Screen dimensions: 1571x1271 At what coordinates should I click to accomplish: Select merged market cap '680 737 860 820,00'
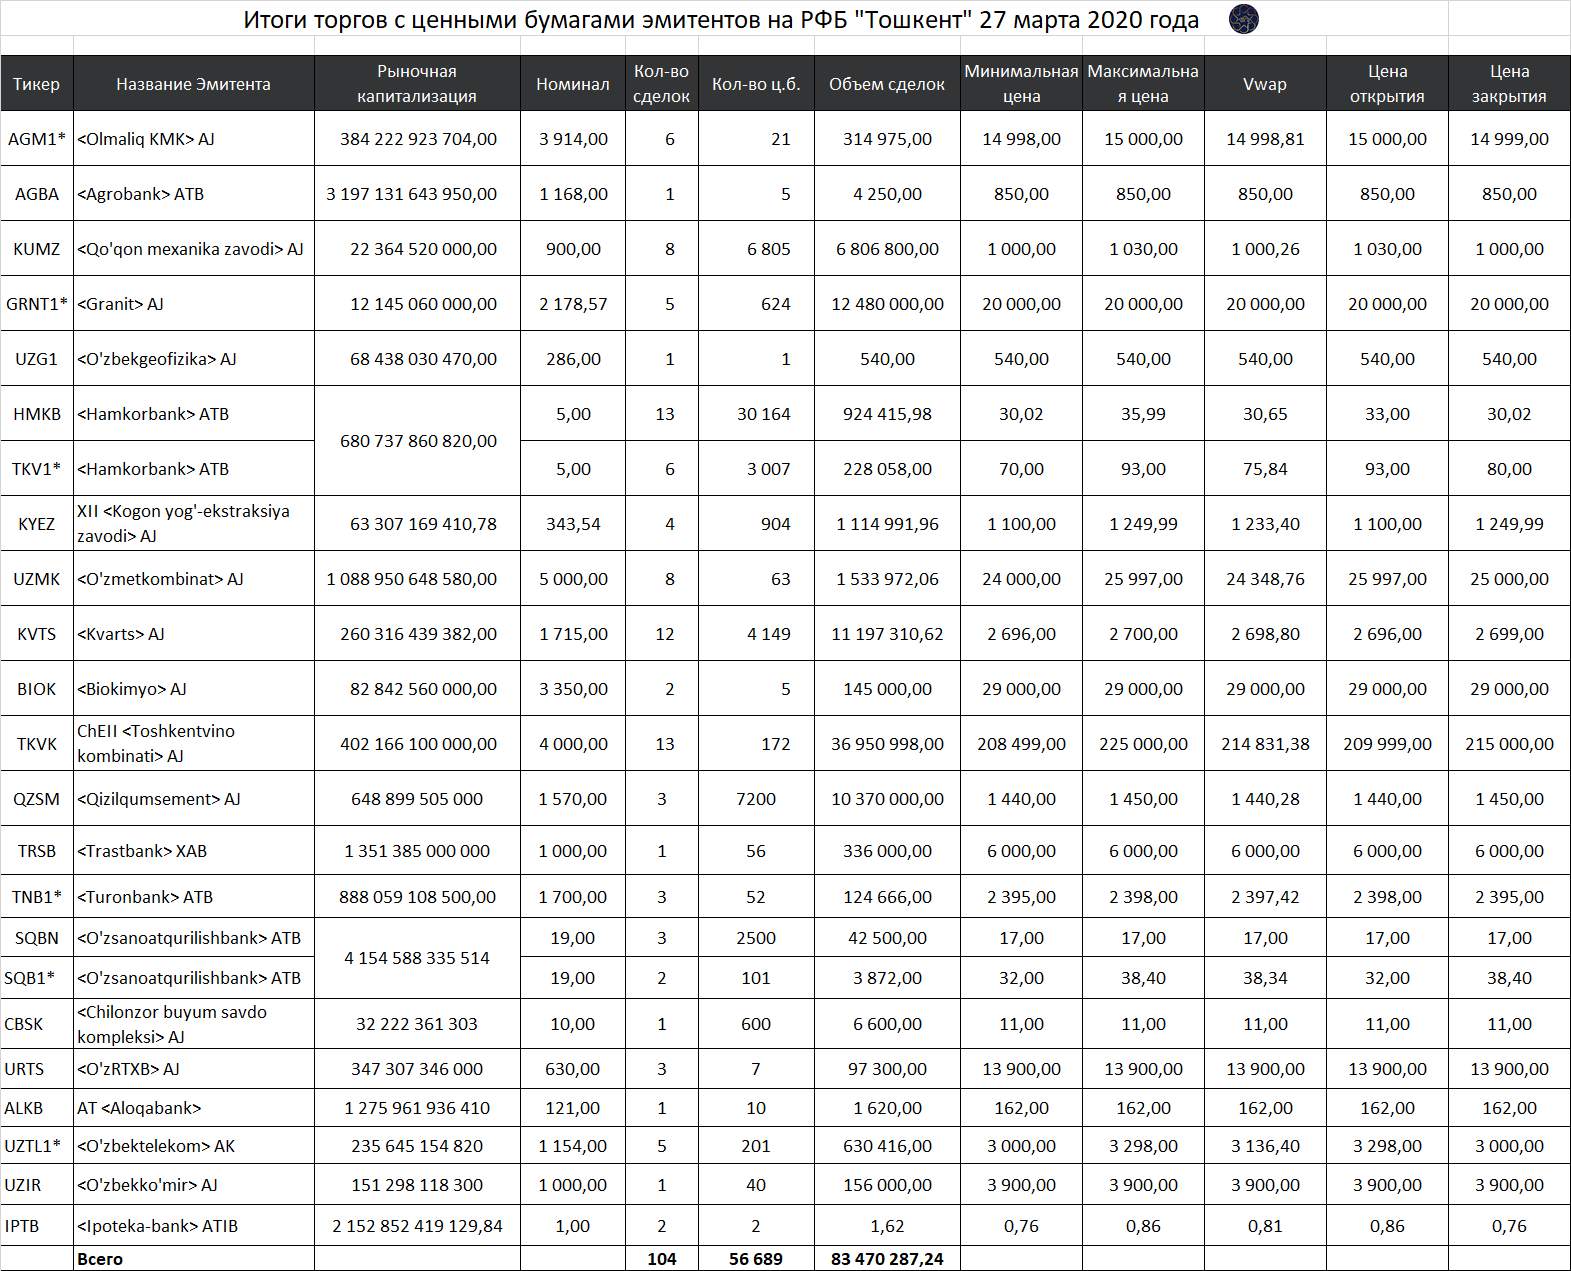418,441
